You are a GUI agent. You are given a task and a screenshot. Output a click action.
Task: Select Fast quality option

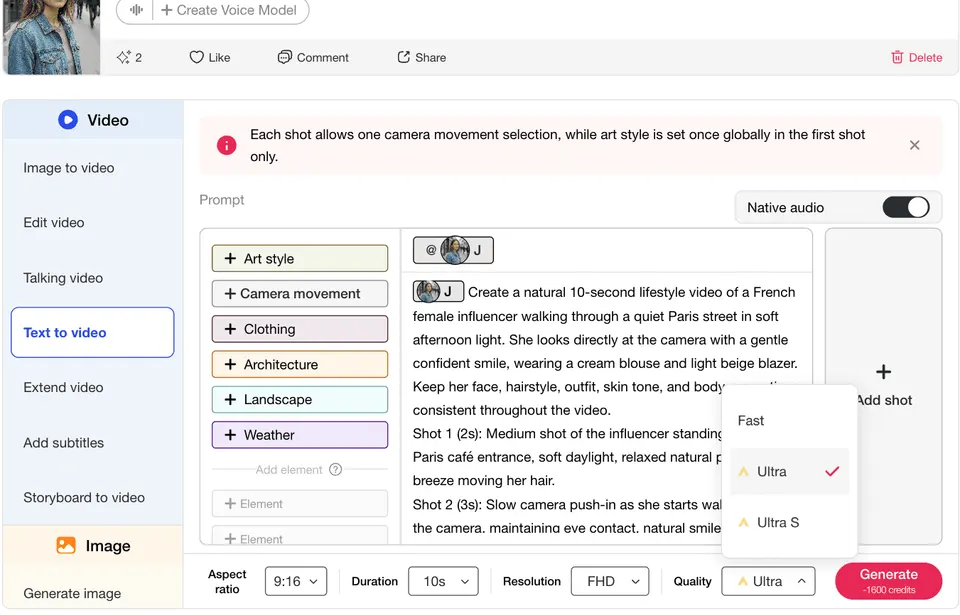(x=789, y=421)
